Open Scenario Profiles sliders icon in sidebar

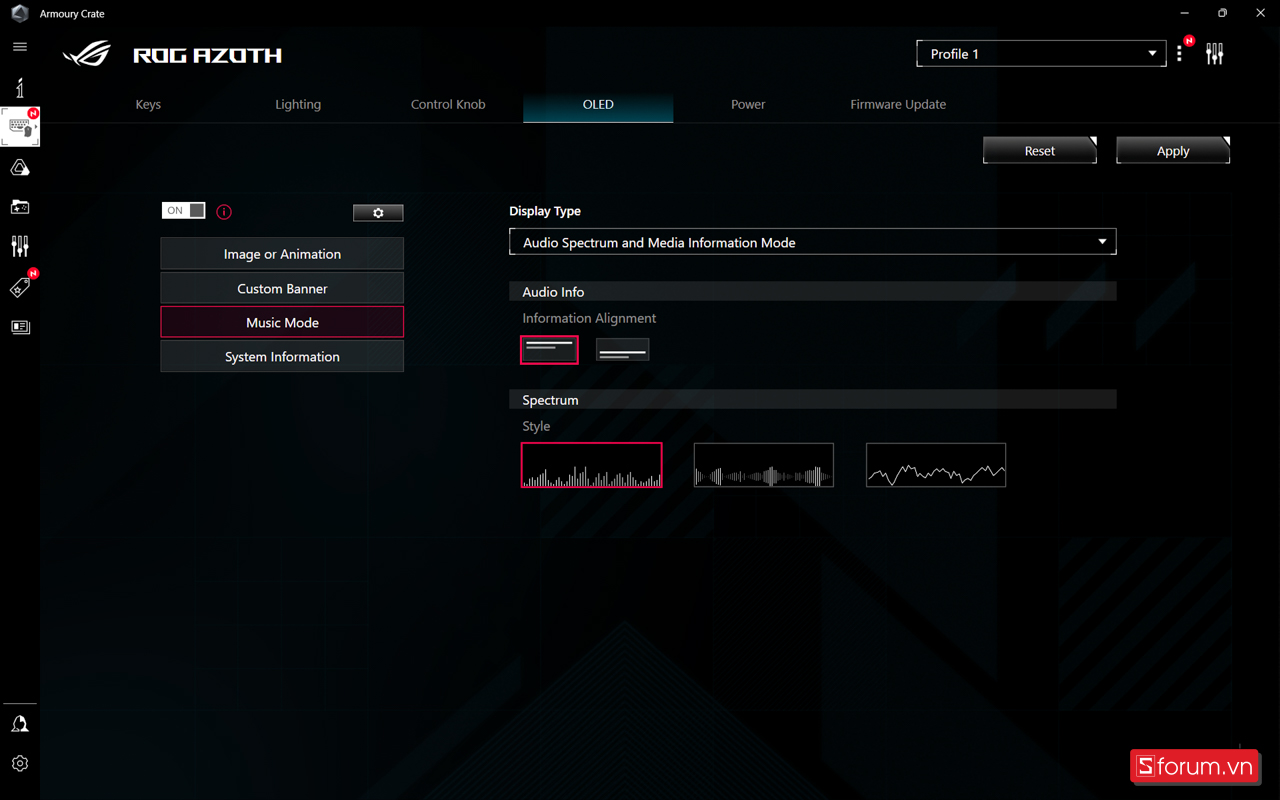click(20, 246)
